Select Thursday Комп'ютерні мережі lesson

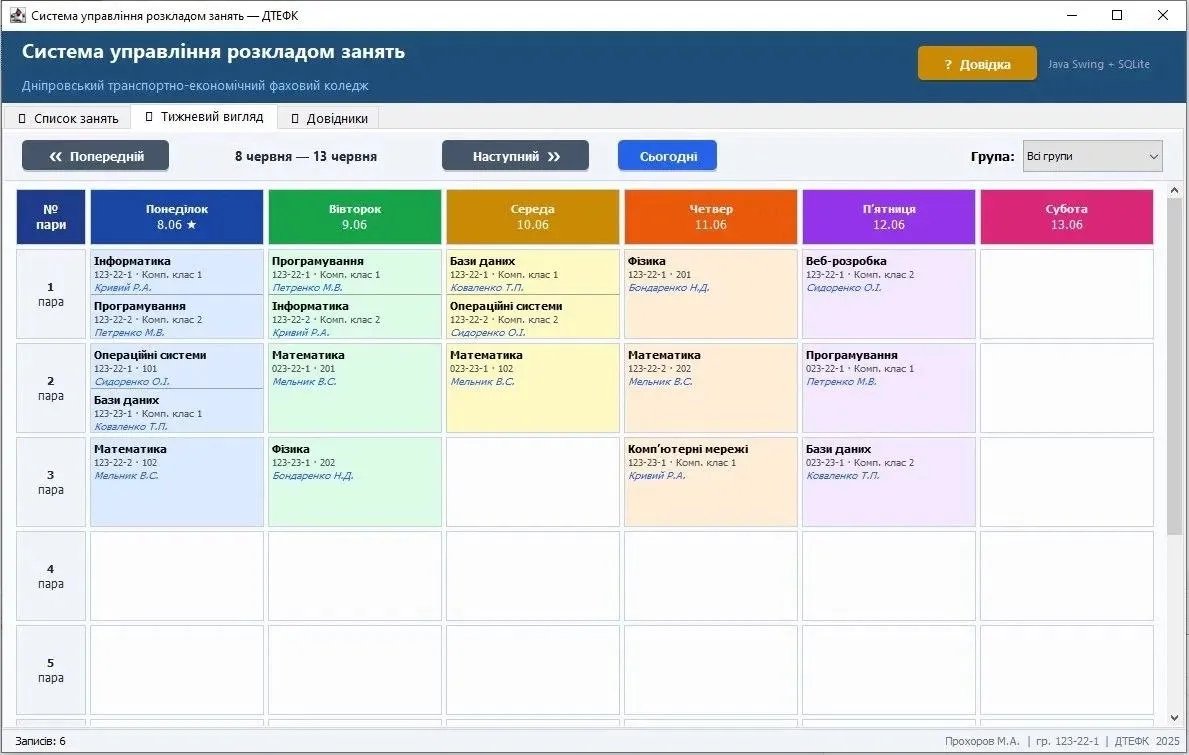pyautogui.click(x=711, y=481)
